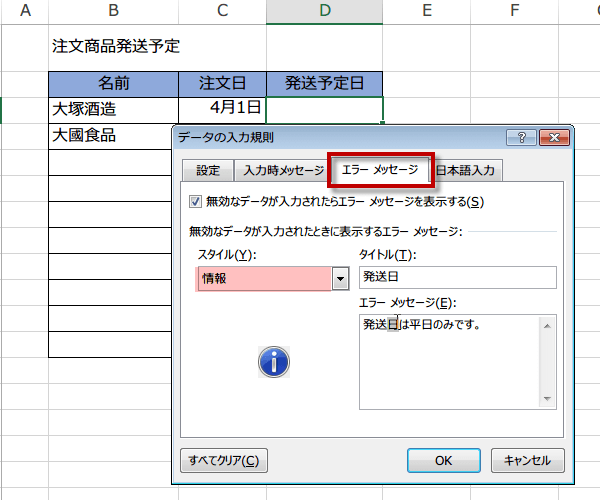Open the dialog help question mark button
The image size is (600, 500).
(x=521, y=137)
